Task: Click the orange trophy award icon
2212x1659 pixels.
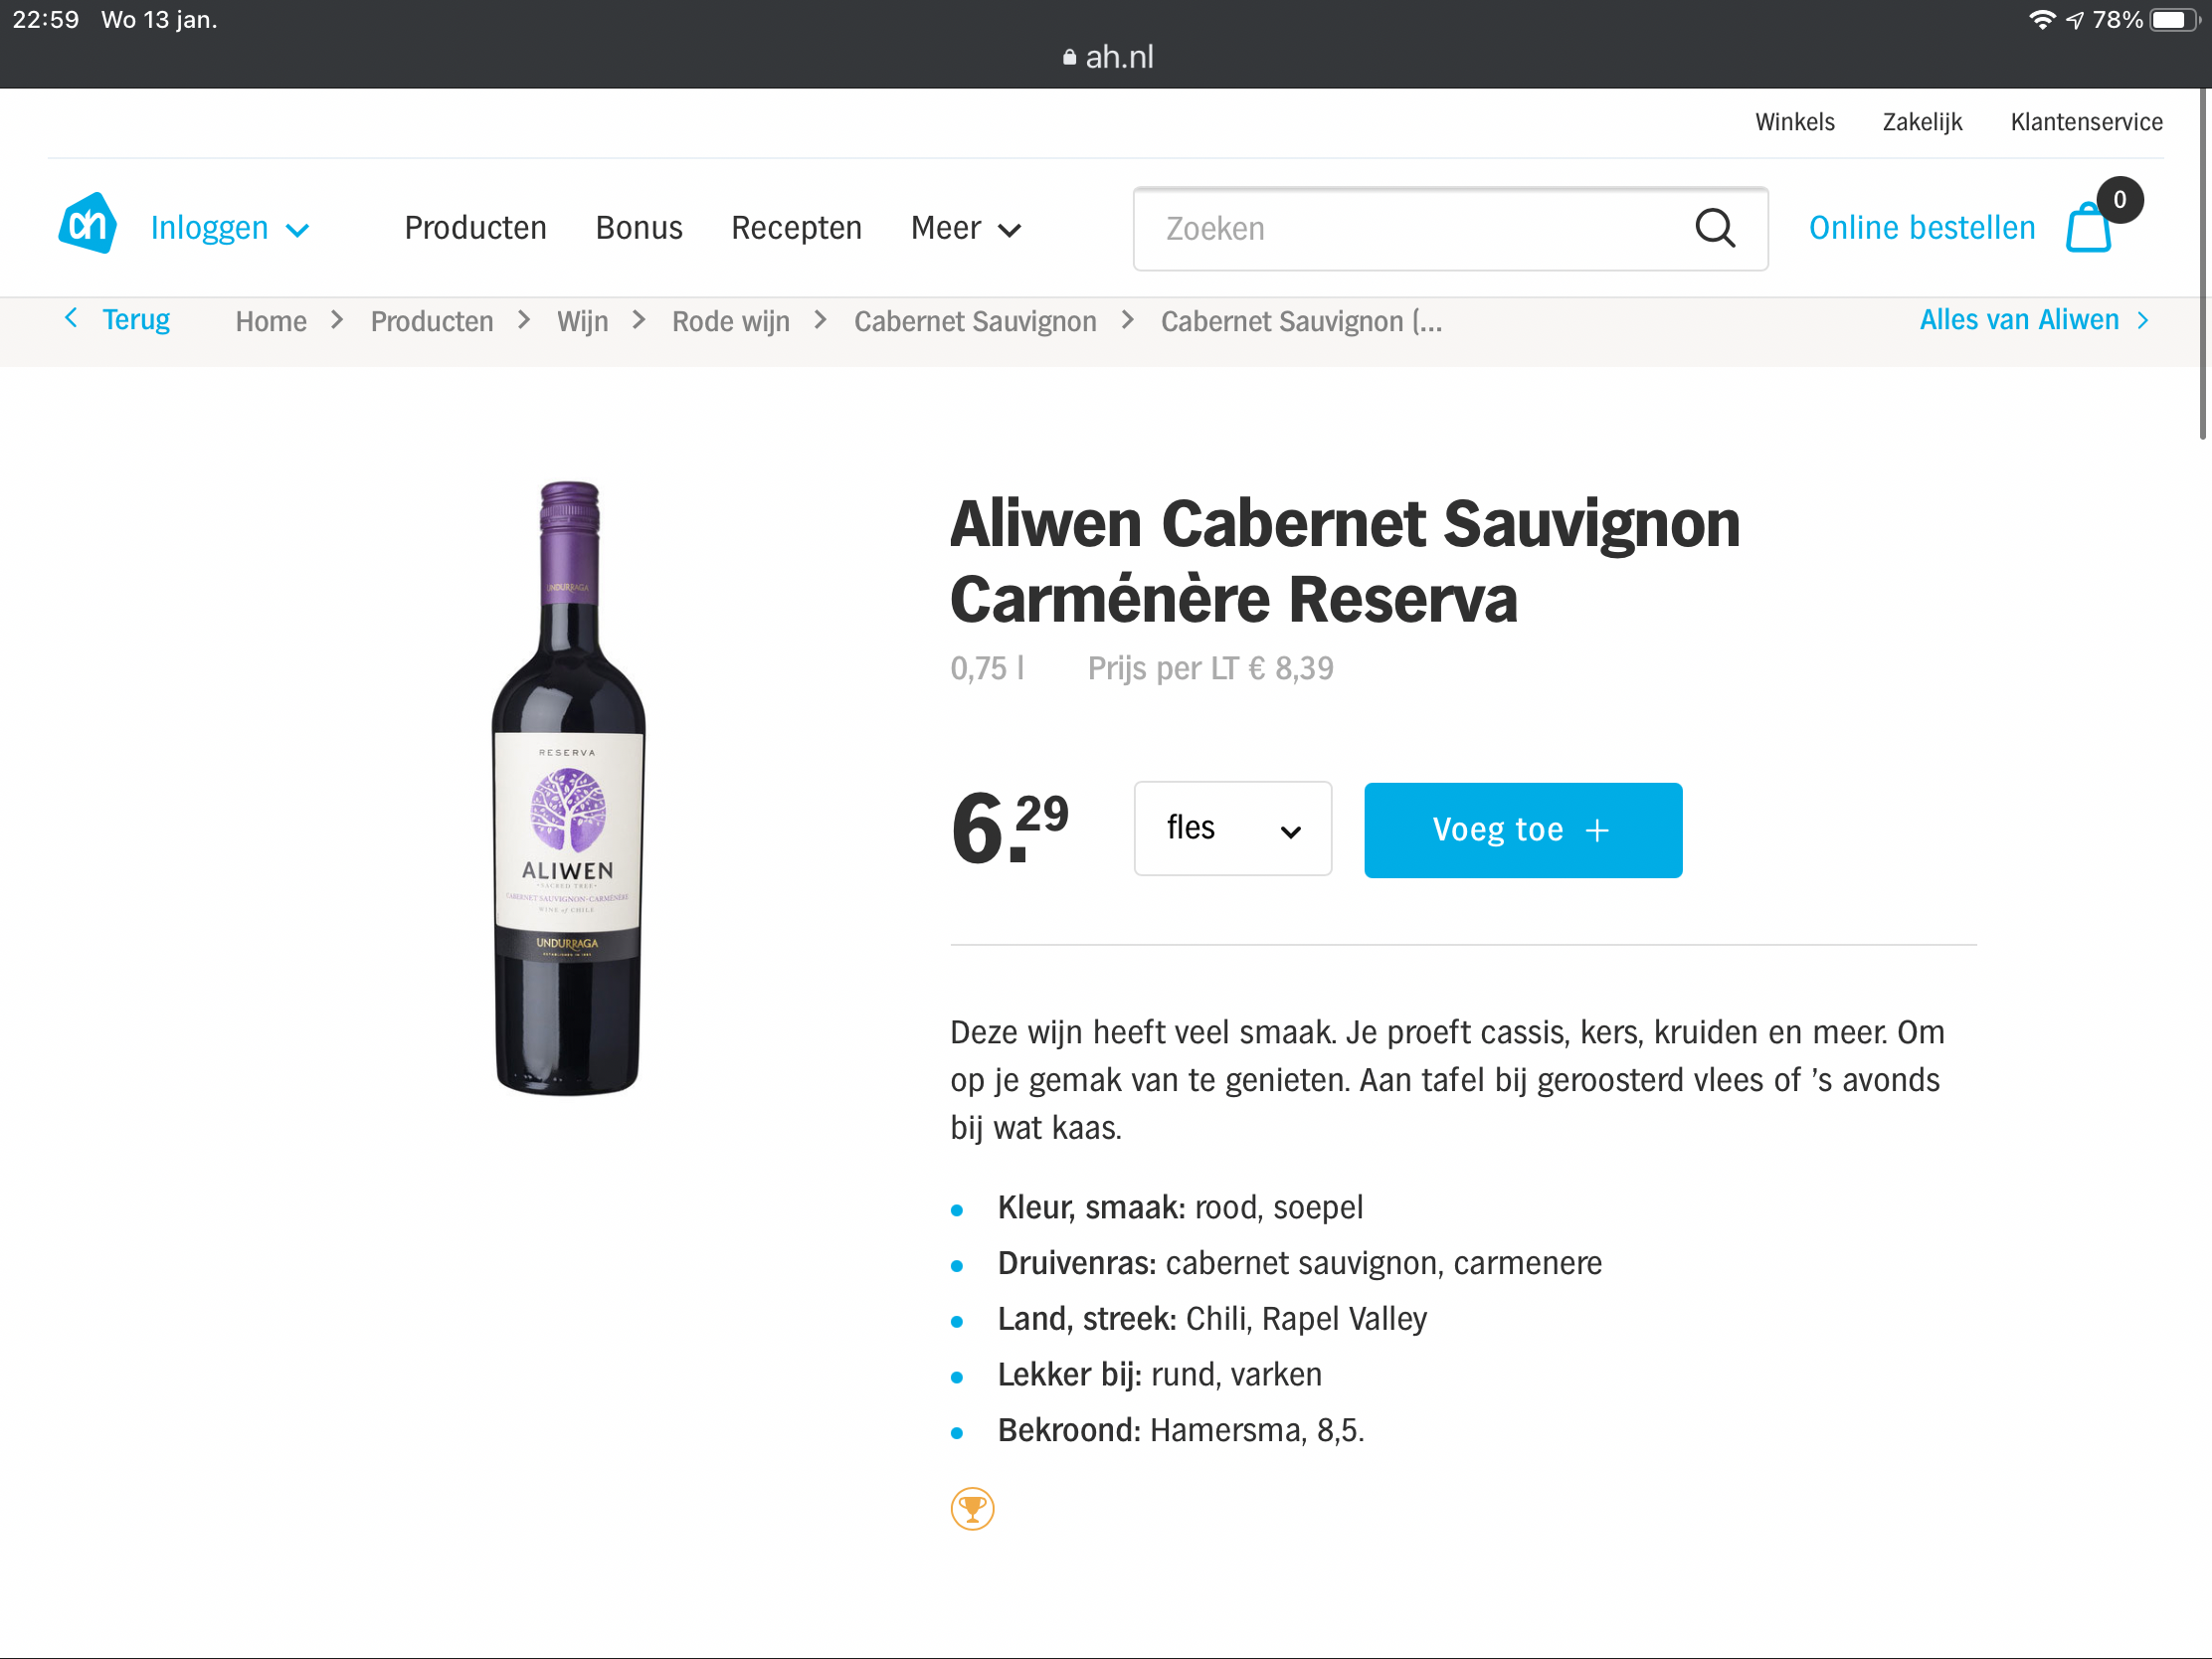Action: 972,1508
